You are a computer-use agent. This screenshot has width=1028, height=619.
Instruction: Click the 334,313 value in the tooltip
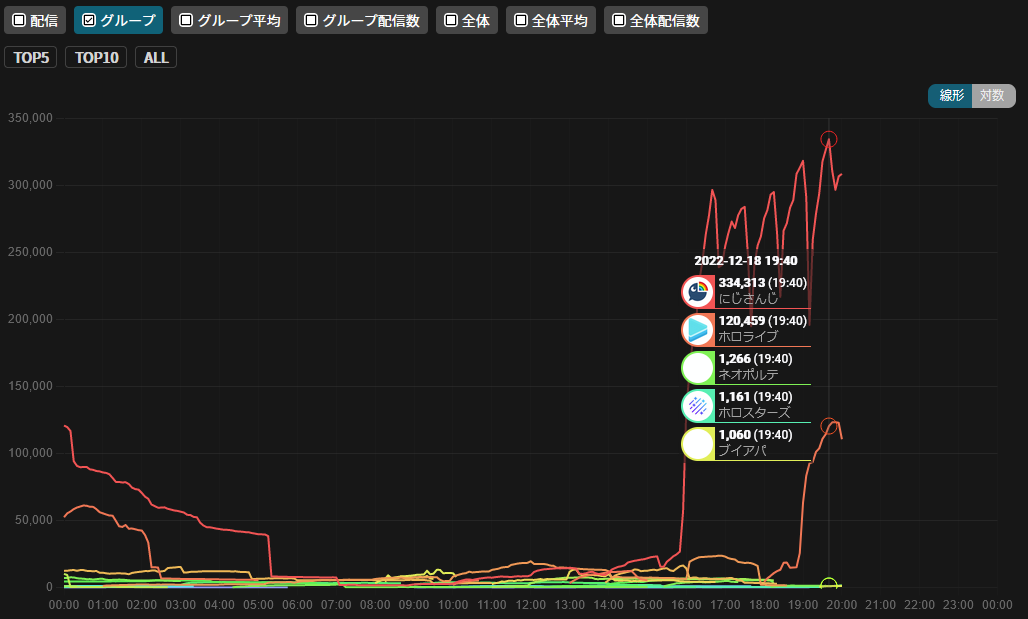[741, 283]
